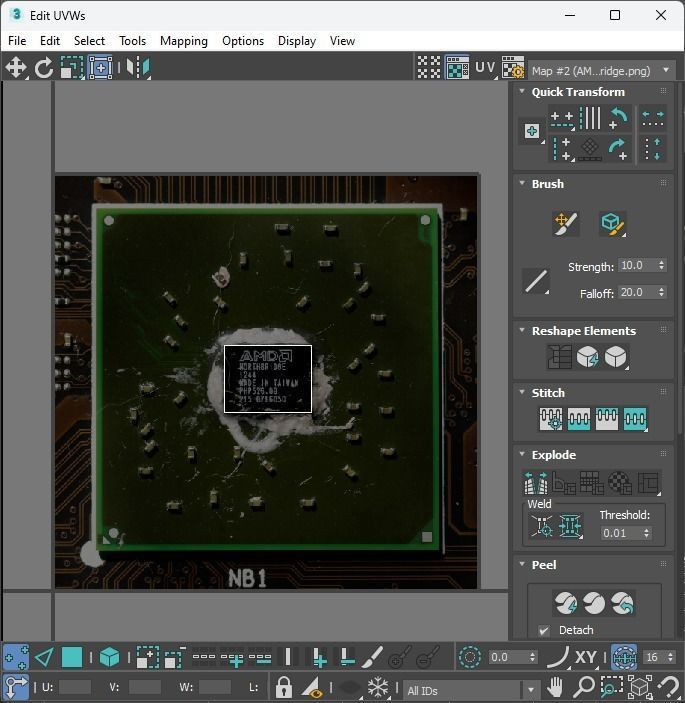Screen dimensions: 685x703
Task: Open the Map #2 texture dropdown
Action: (x=602, y=71)
